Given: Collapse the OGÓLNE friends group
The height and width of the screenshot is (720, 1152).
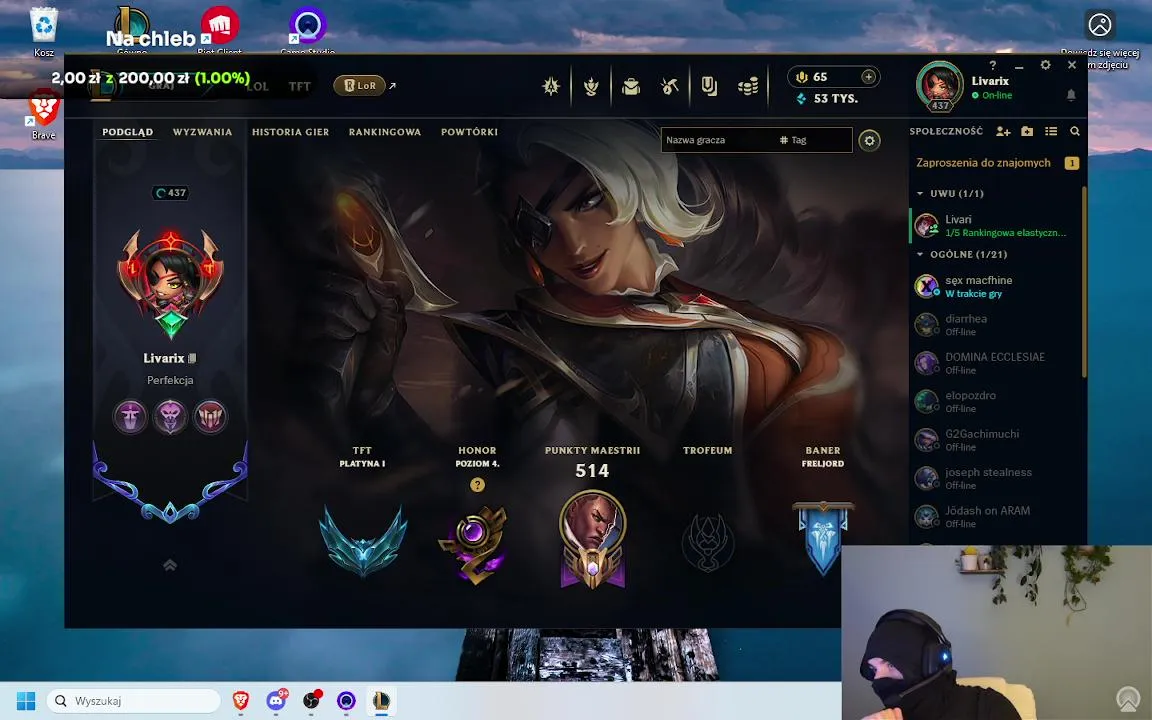Looking at the screenshot, I should (x=920, y=254).
